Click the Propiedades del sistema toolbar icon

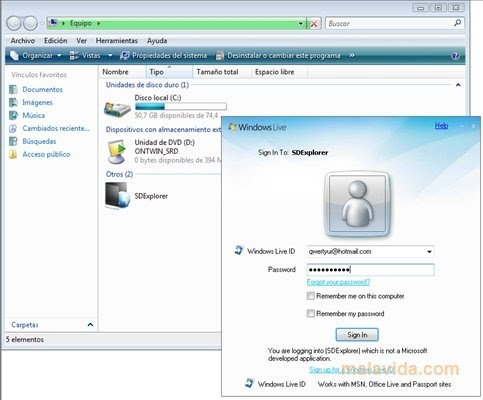[x=125, y=56]
